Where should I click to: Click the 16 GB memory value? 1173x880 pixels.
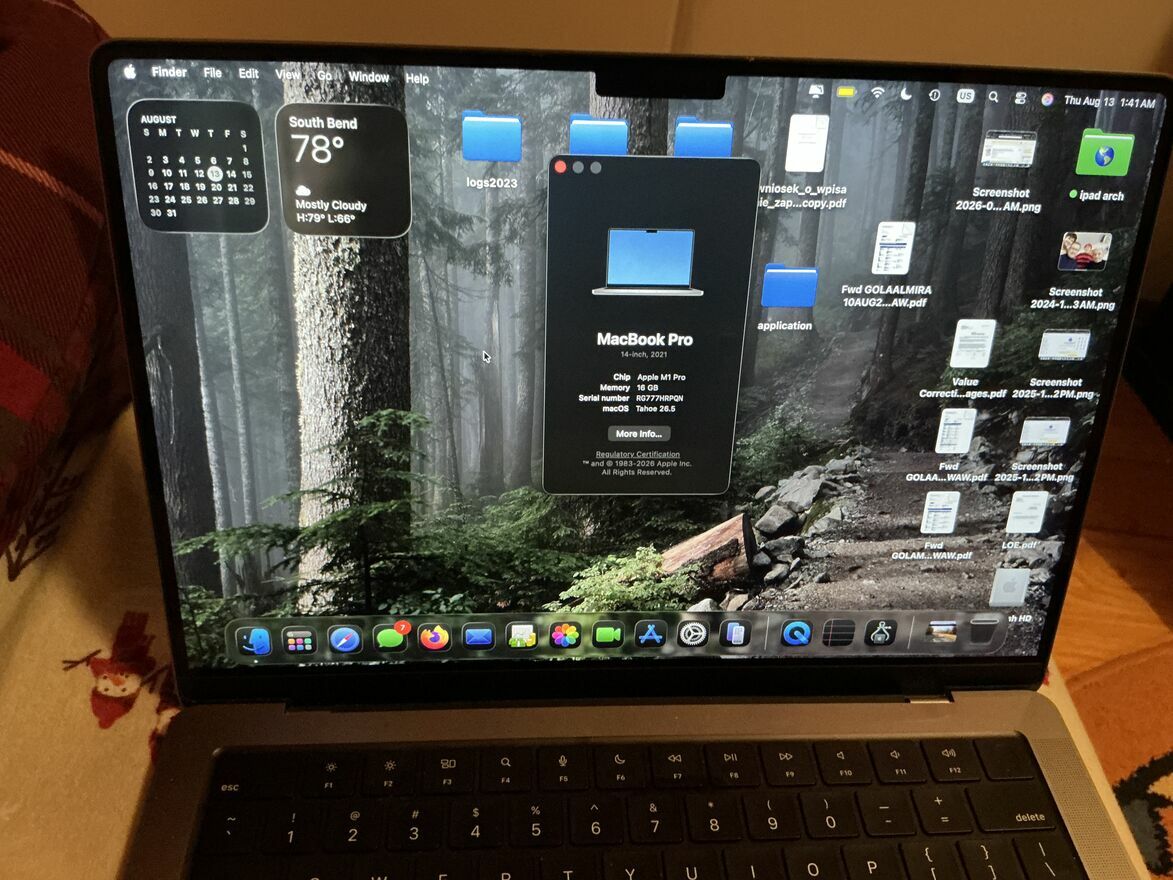point(647,388)
